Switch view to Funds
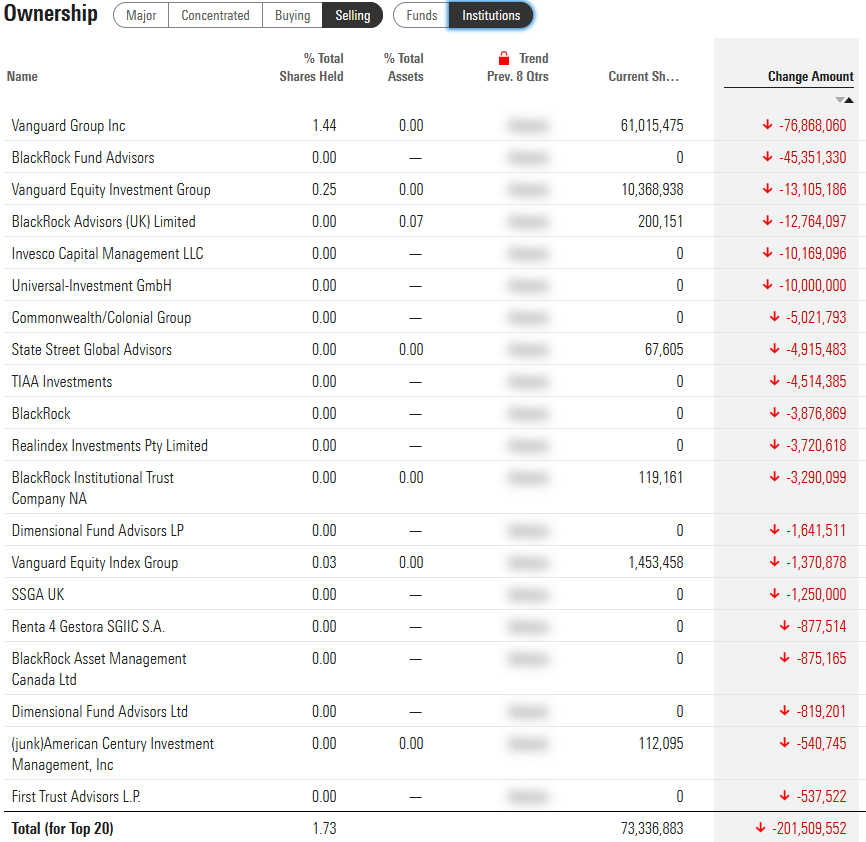The height and width of the screenshot is (842, 866). [421, 15]
